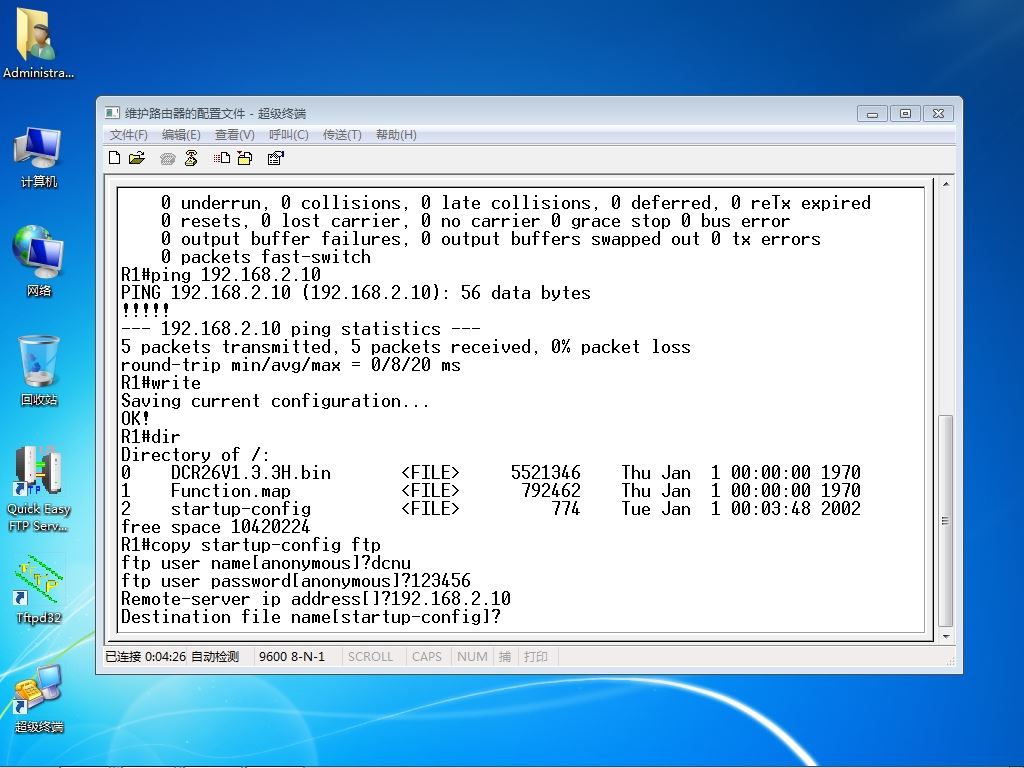This screenshot has width=1024, height=768.
Task: Click the vertical scrollbar thumb
Action: pos(945,520)
